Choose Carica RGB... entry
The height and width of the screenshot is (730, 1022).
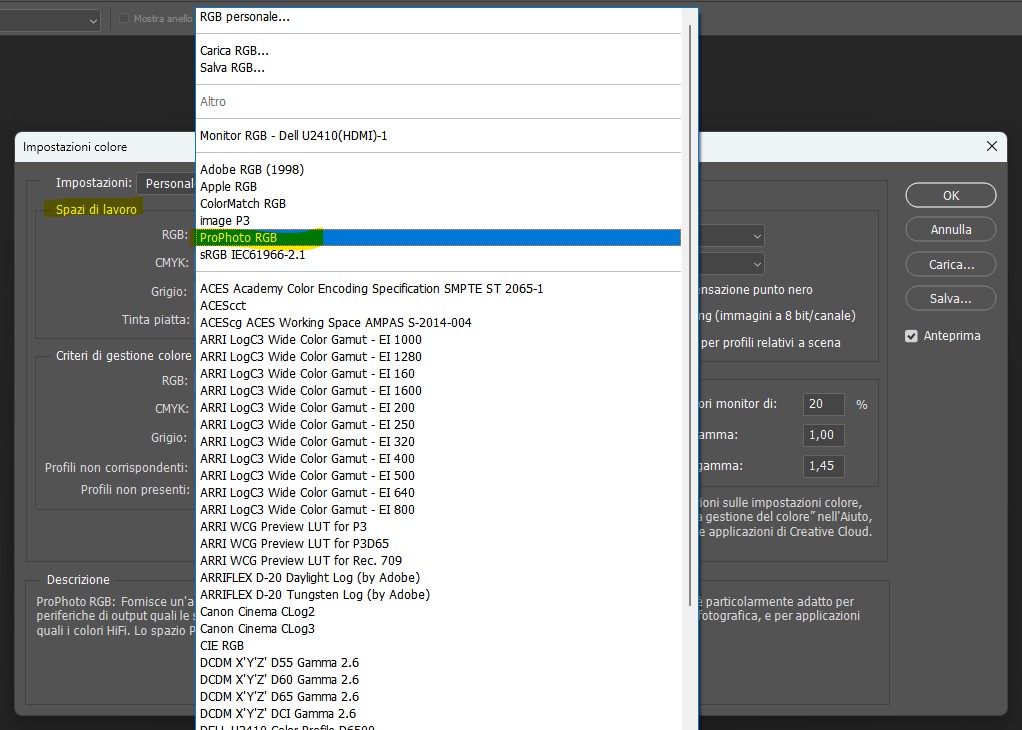[438, 51]
